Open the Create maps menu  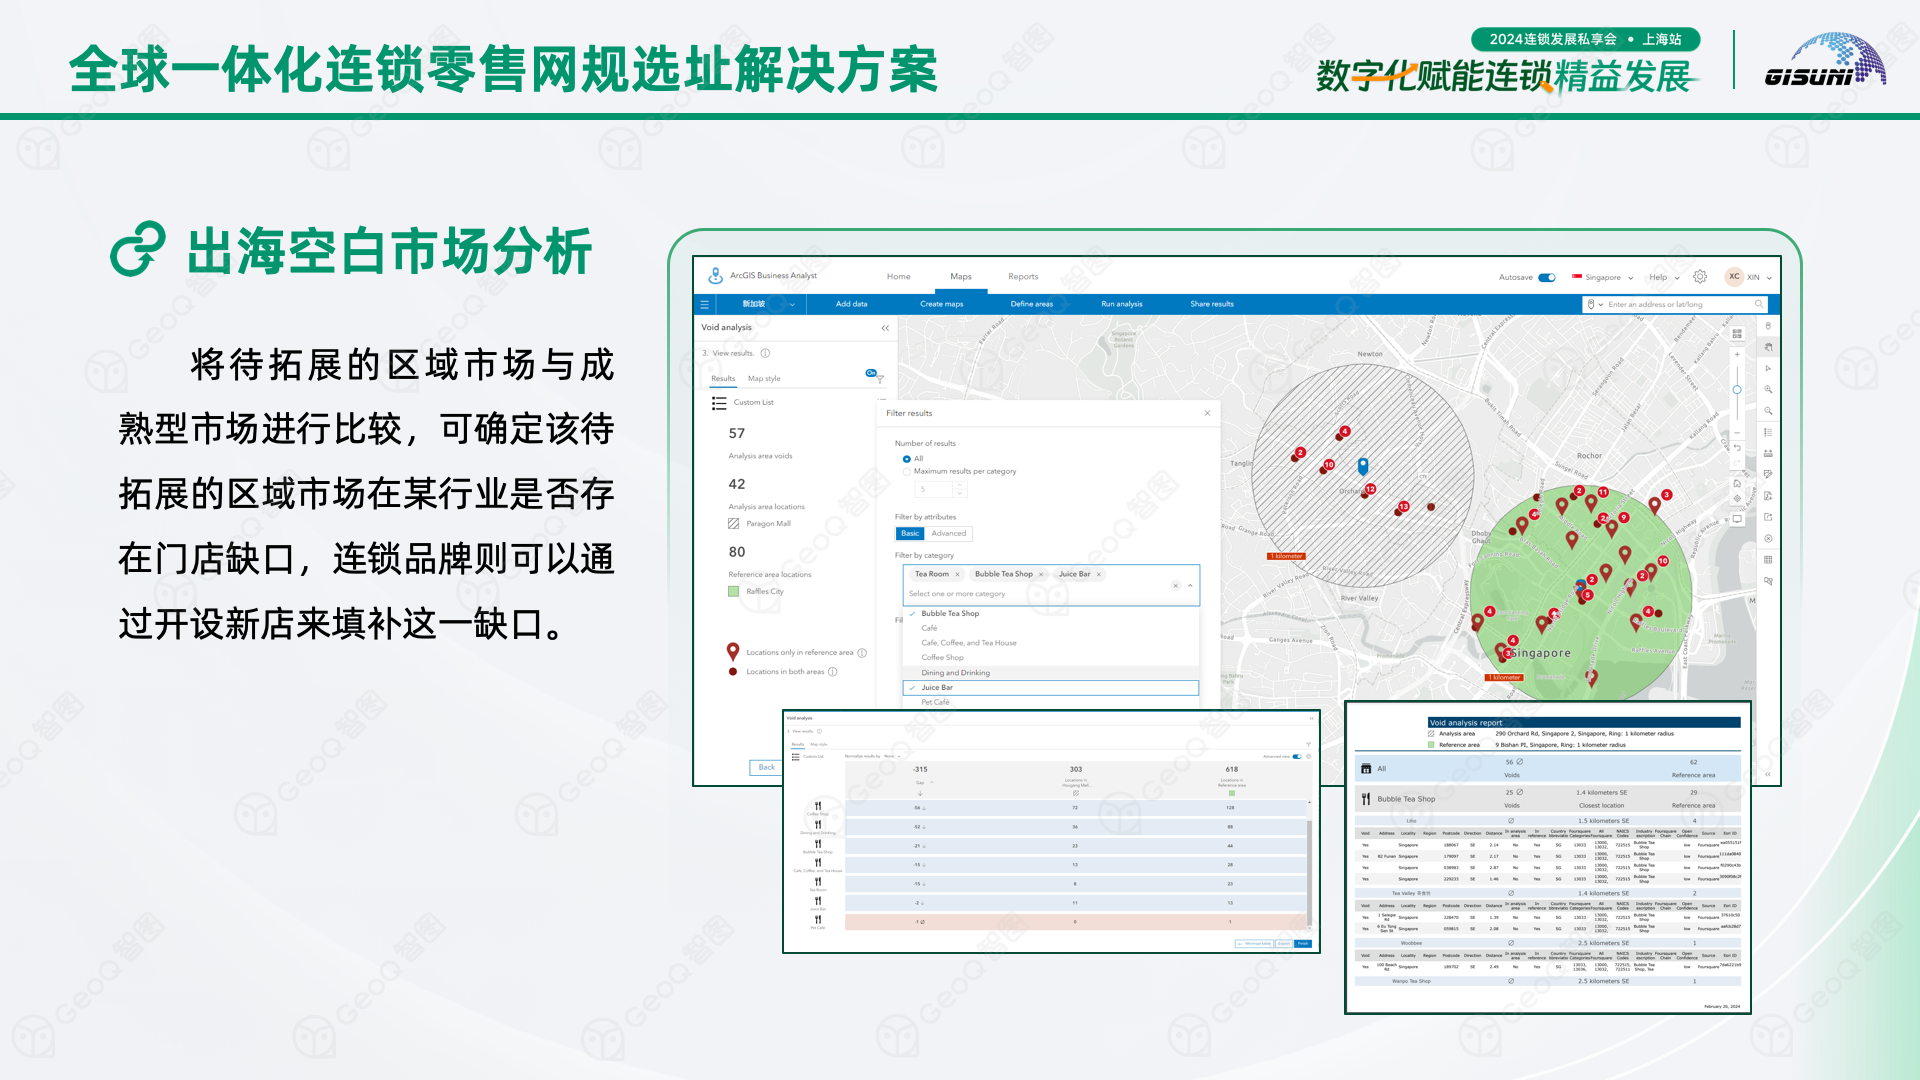point(941,304)
